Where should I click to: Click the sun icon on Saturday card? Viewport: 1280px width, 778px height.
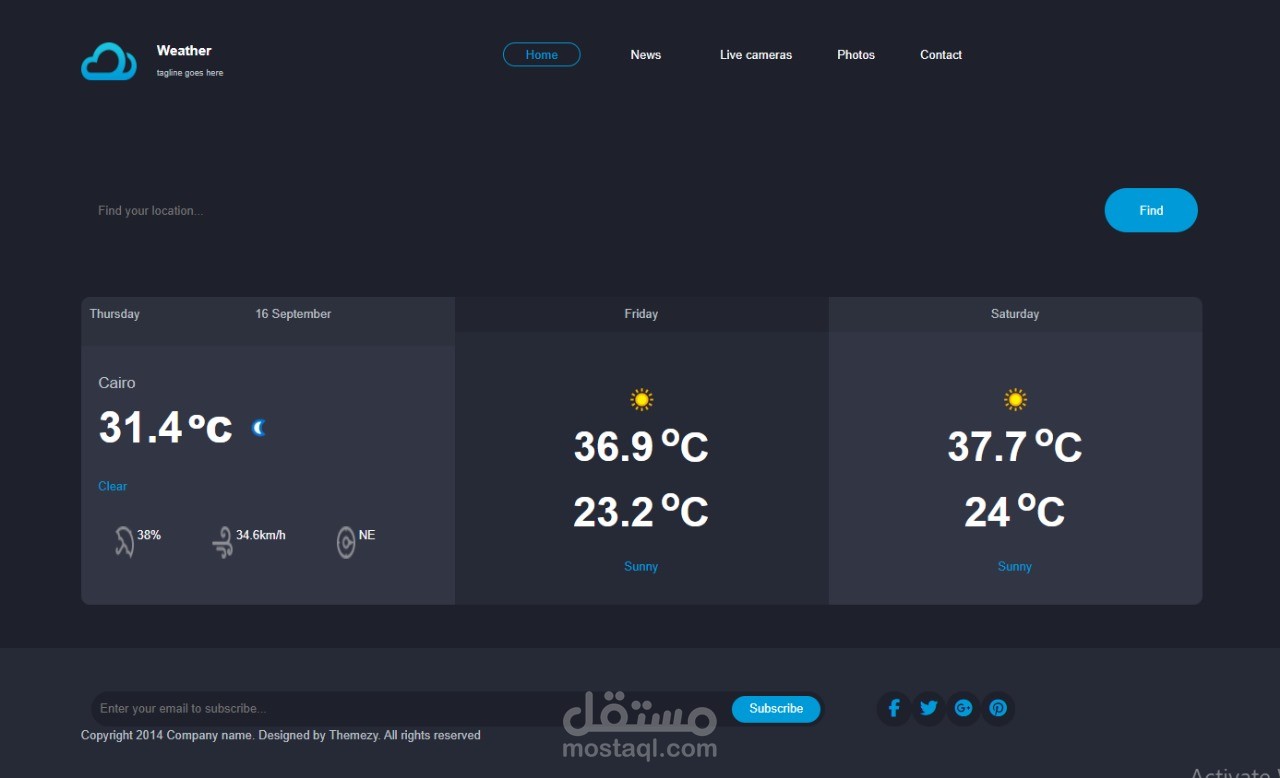click(1015, 400)
